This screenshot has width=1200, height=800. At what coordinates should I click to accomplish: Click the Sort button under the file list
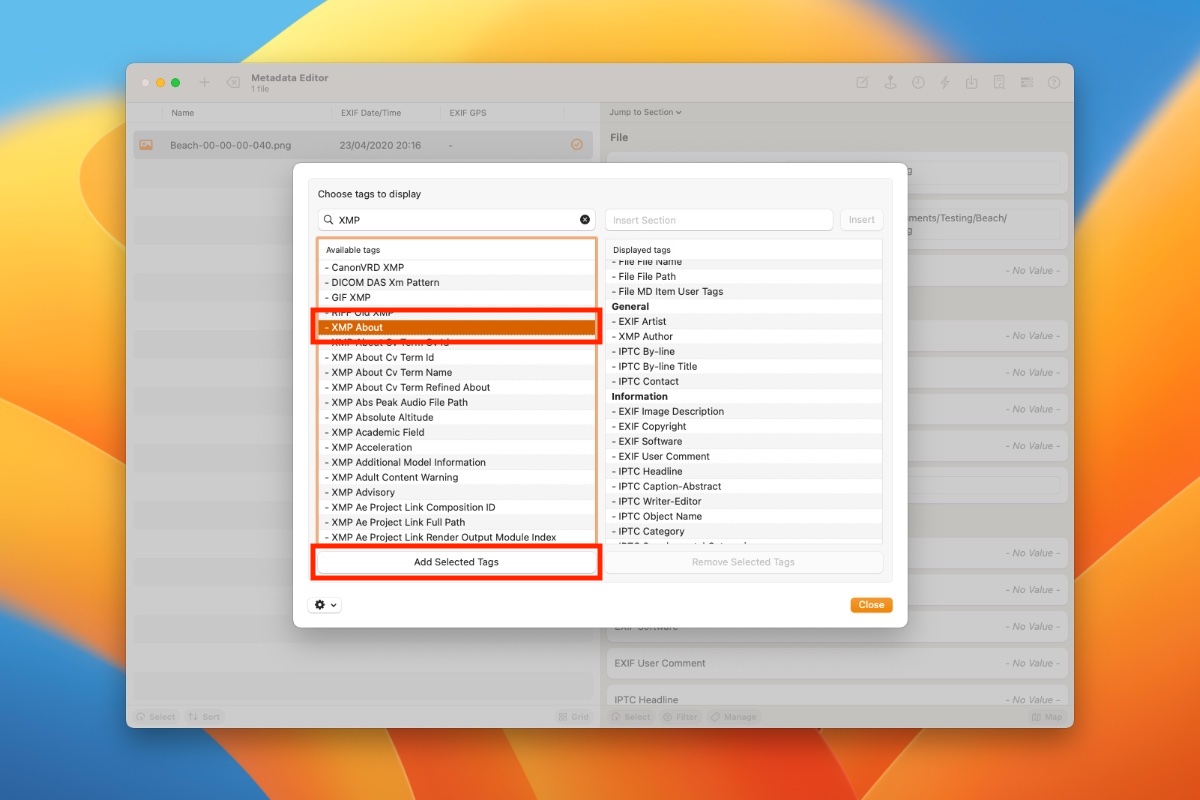coord(205,717)
